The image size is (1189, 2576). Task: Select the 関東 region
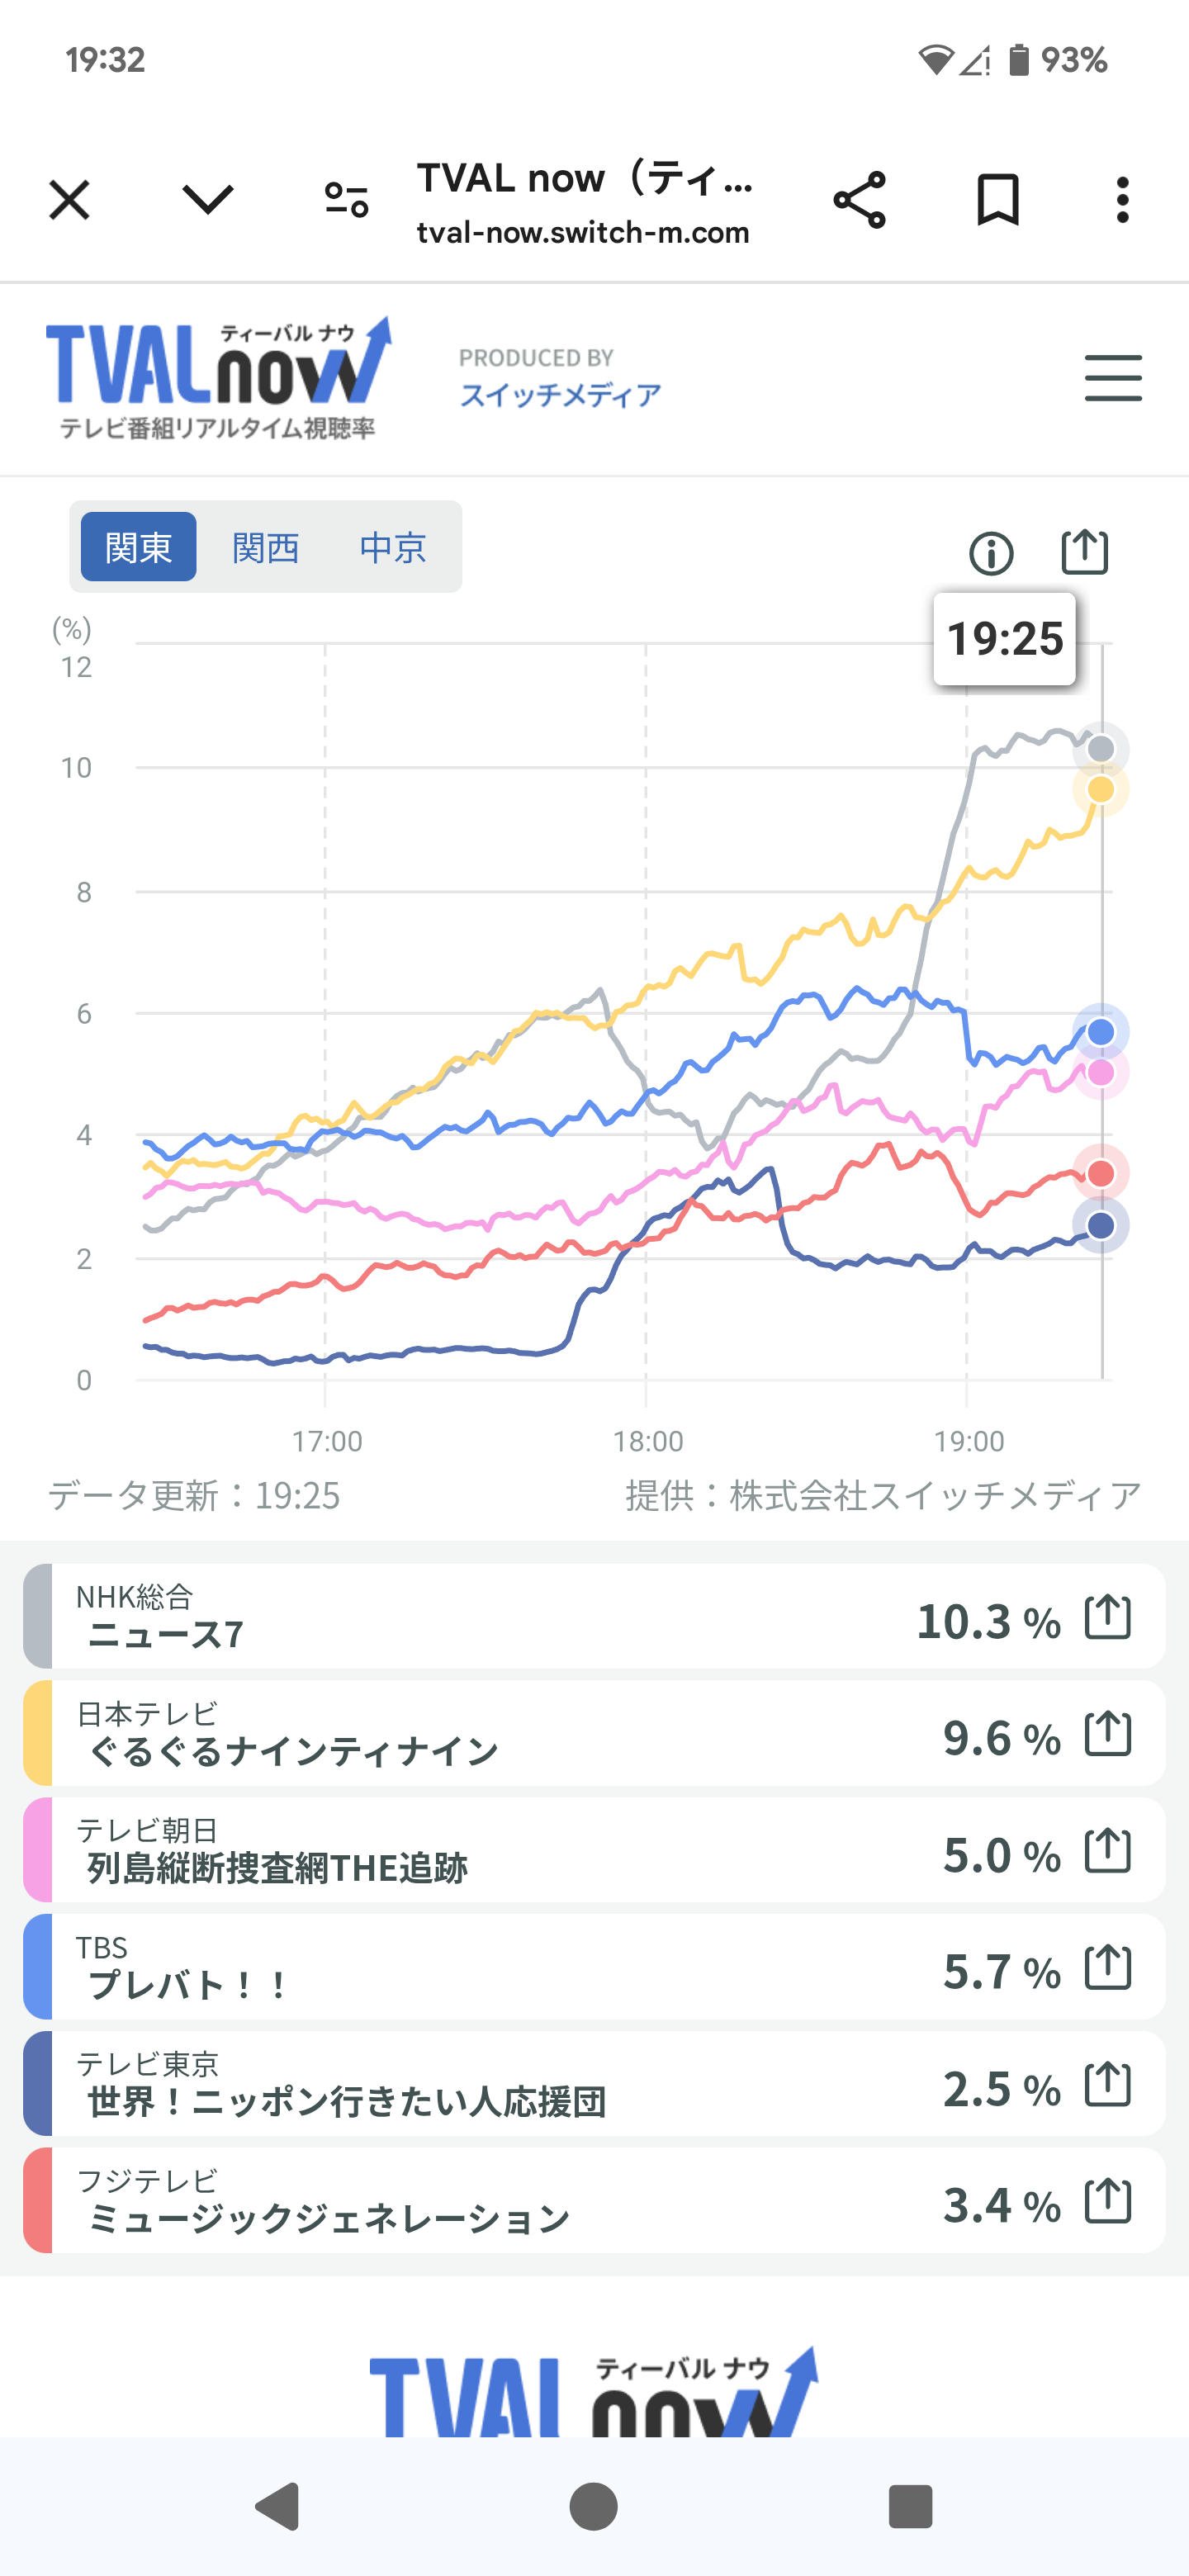[x=138, y=547]
